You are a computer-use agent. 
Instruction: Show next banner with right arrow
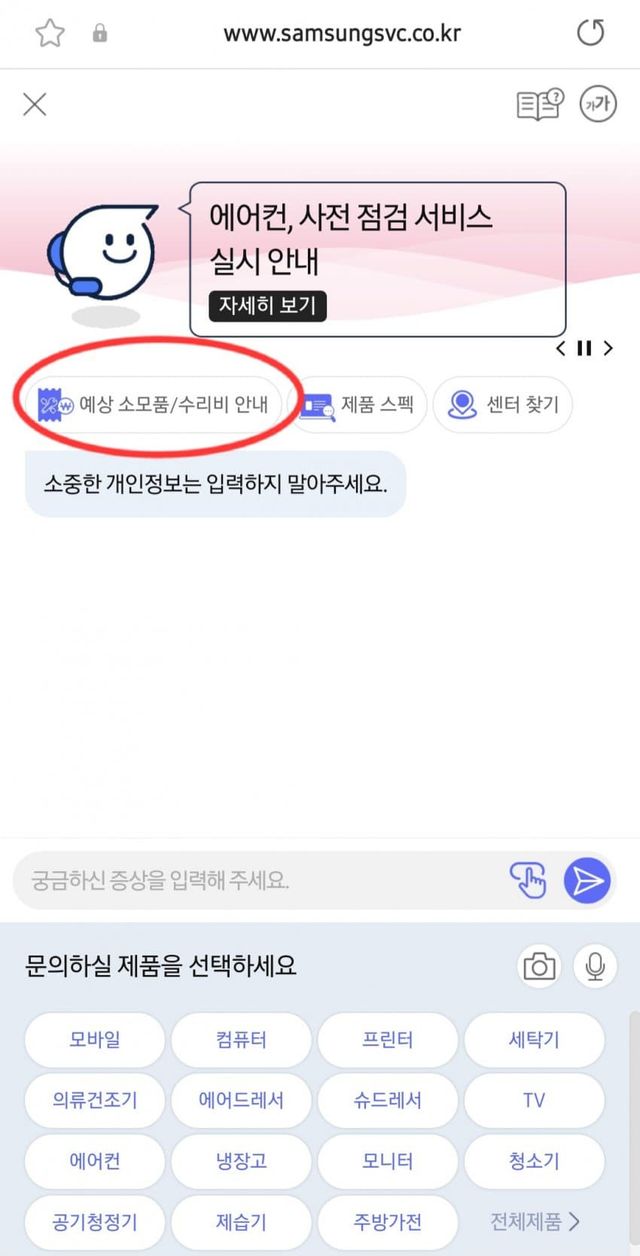point(607,348)
